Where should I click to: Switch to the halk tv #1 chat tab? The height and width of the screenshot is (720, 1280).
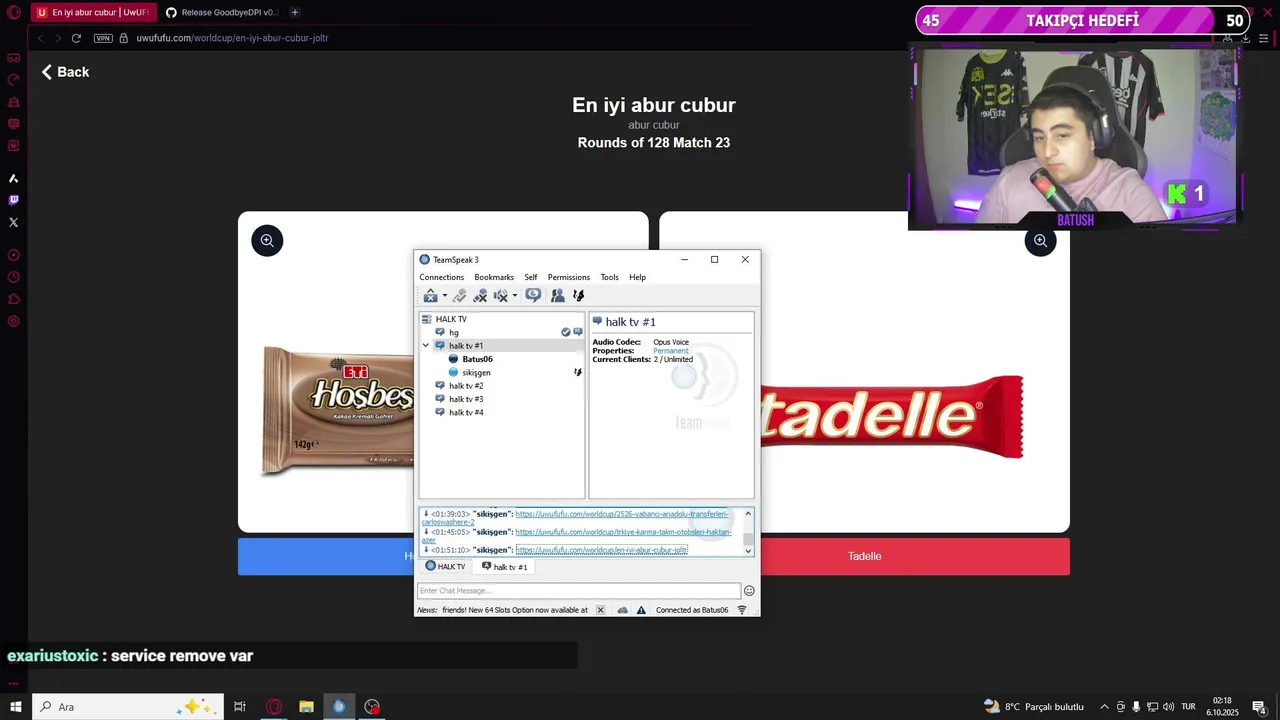pos(505,566)
